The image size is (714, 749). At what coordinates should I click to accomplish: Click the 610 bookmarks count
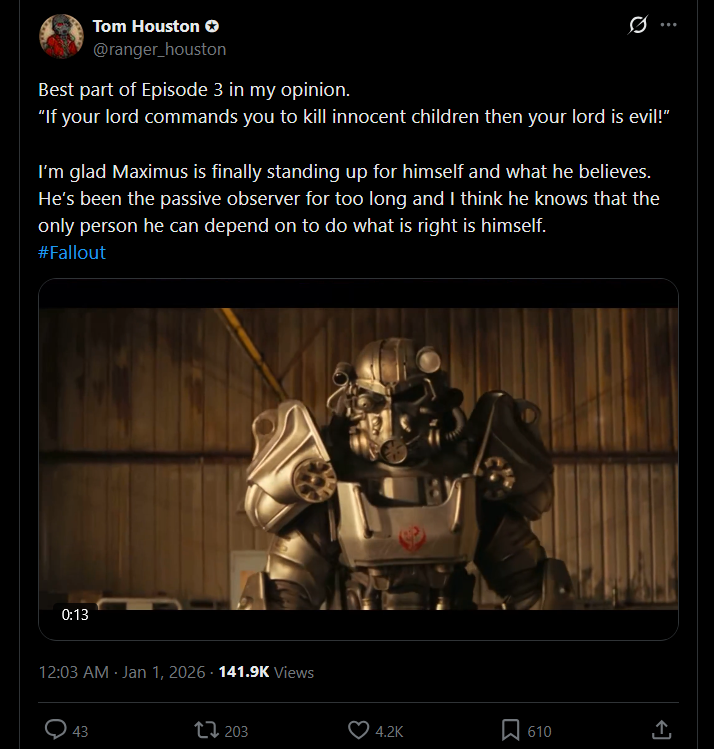click(539, 731)
